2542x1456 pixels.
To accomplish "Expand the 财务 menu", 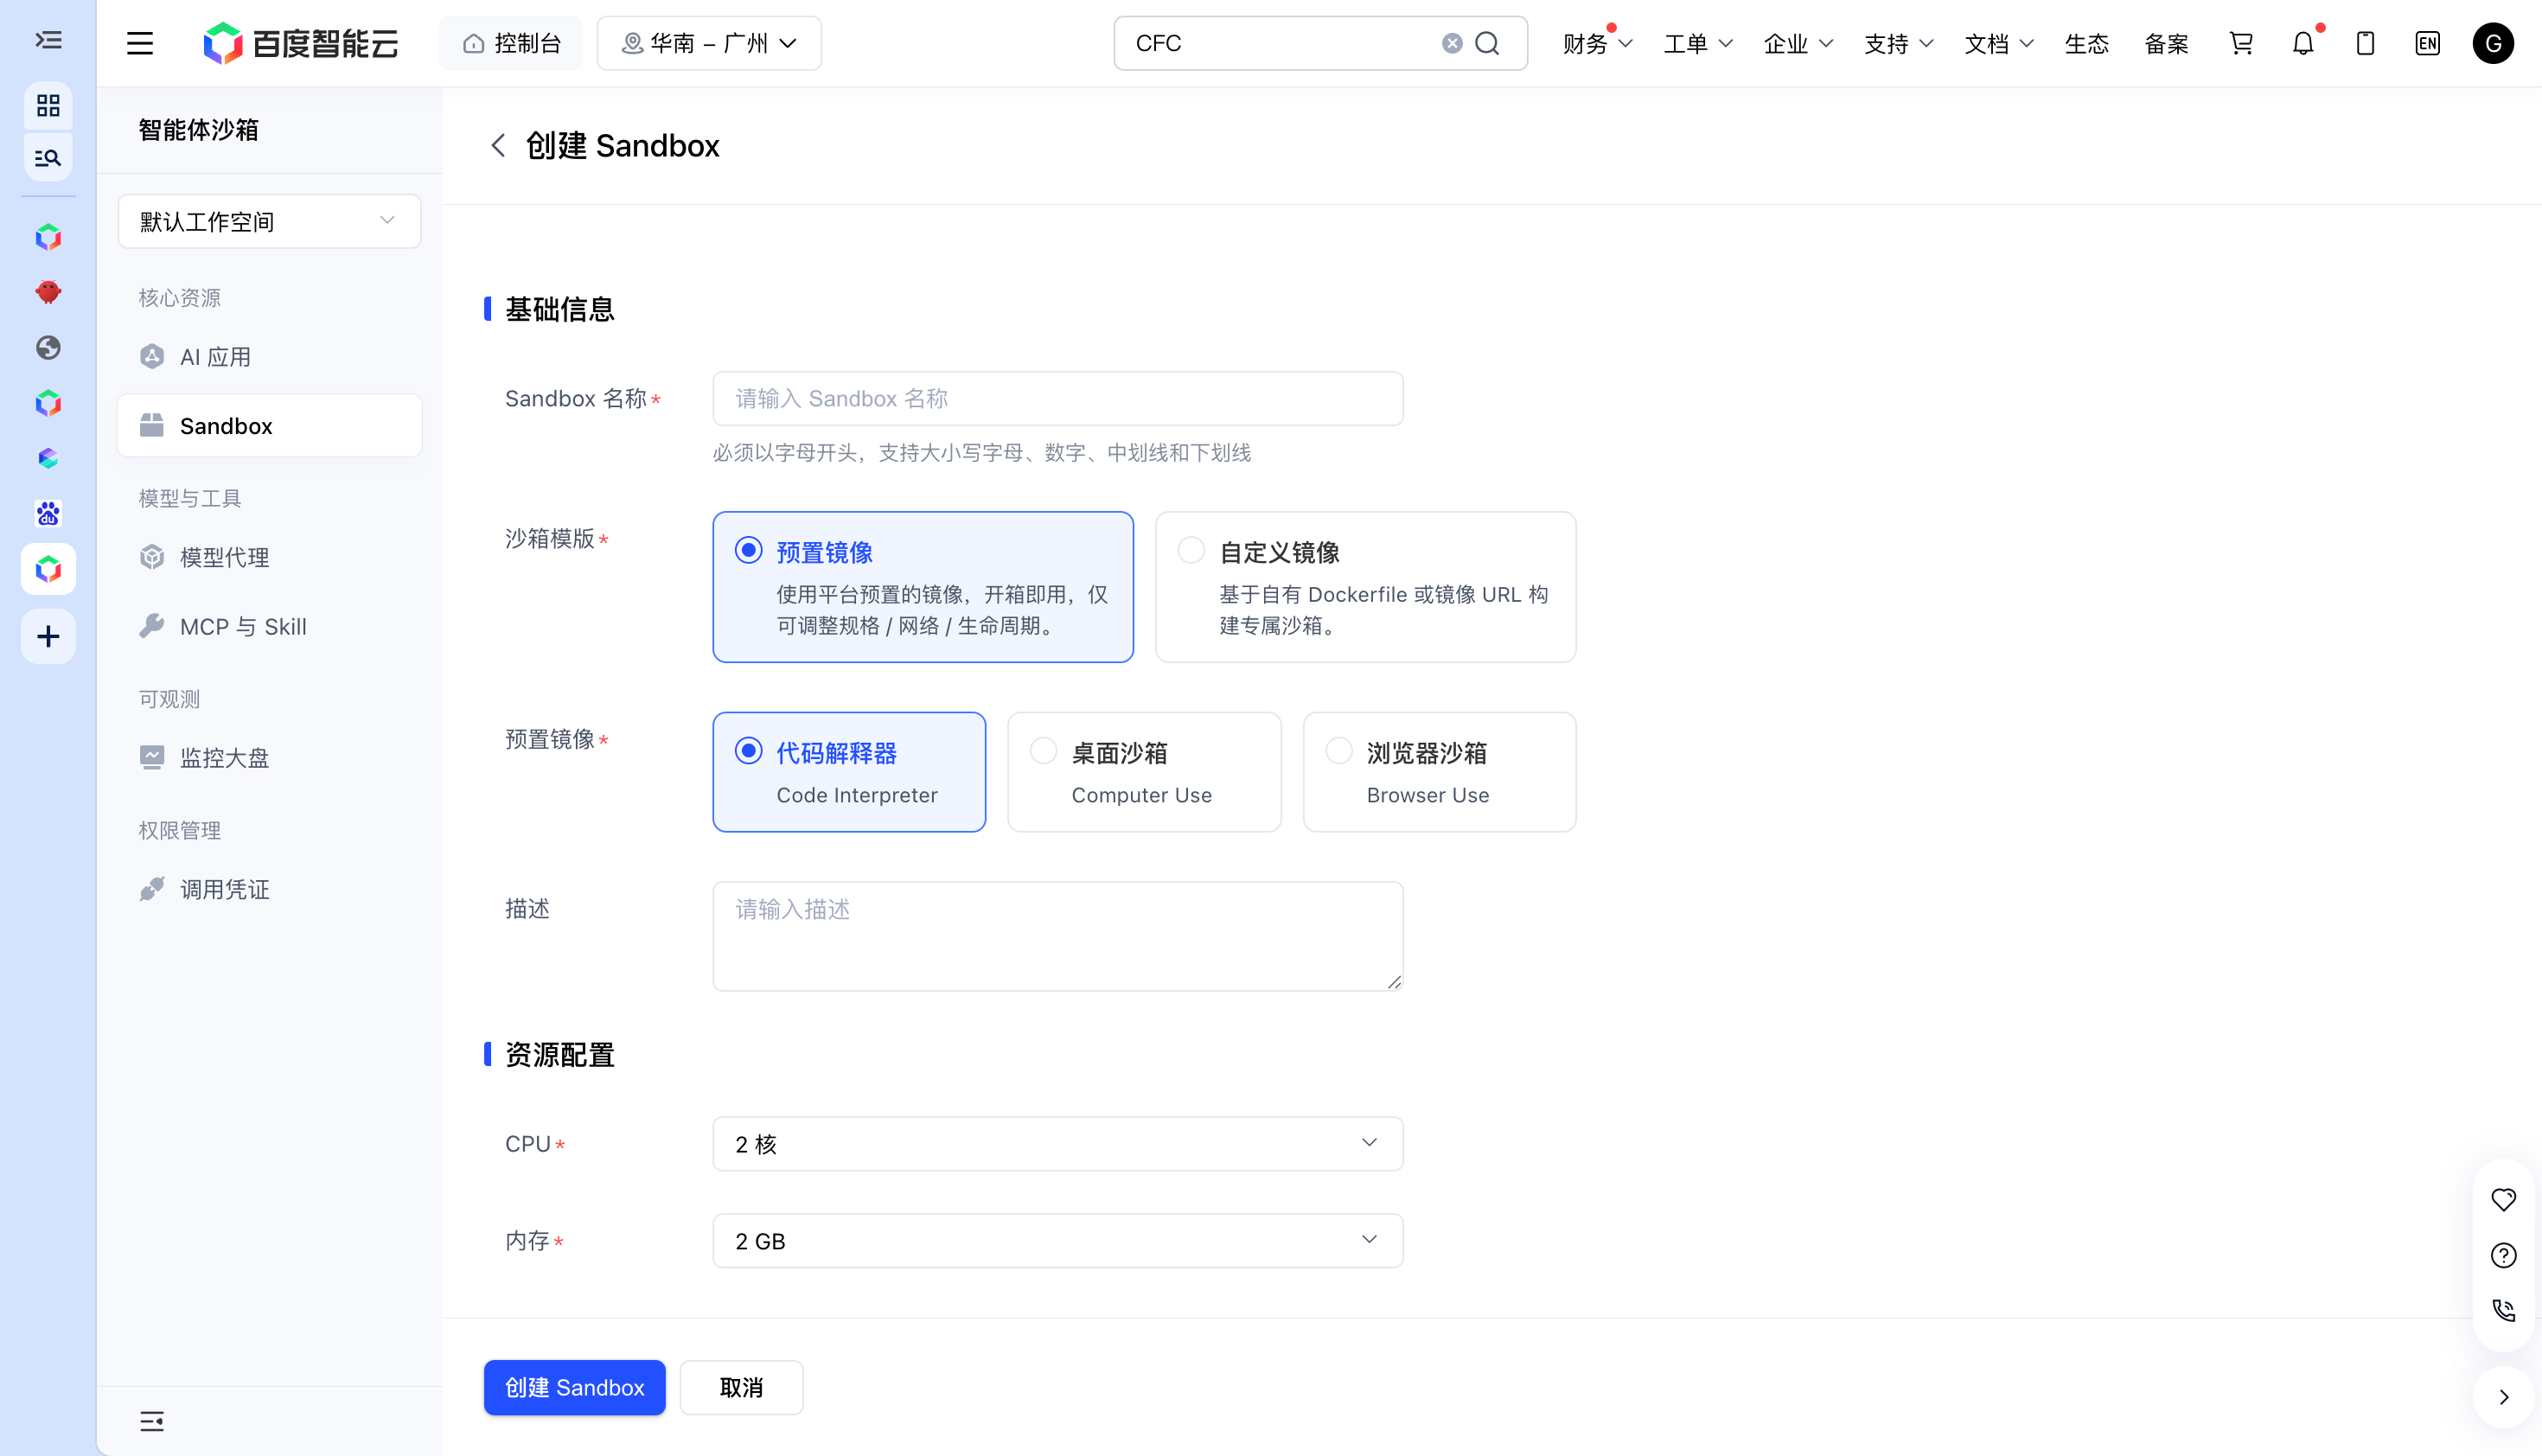I will pyautogui.click(x=1597, y=43).
